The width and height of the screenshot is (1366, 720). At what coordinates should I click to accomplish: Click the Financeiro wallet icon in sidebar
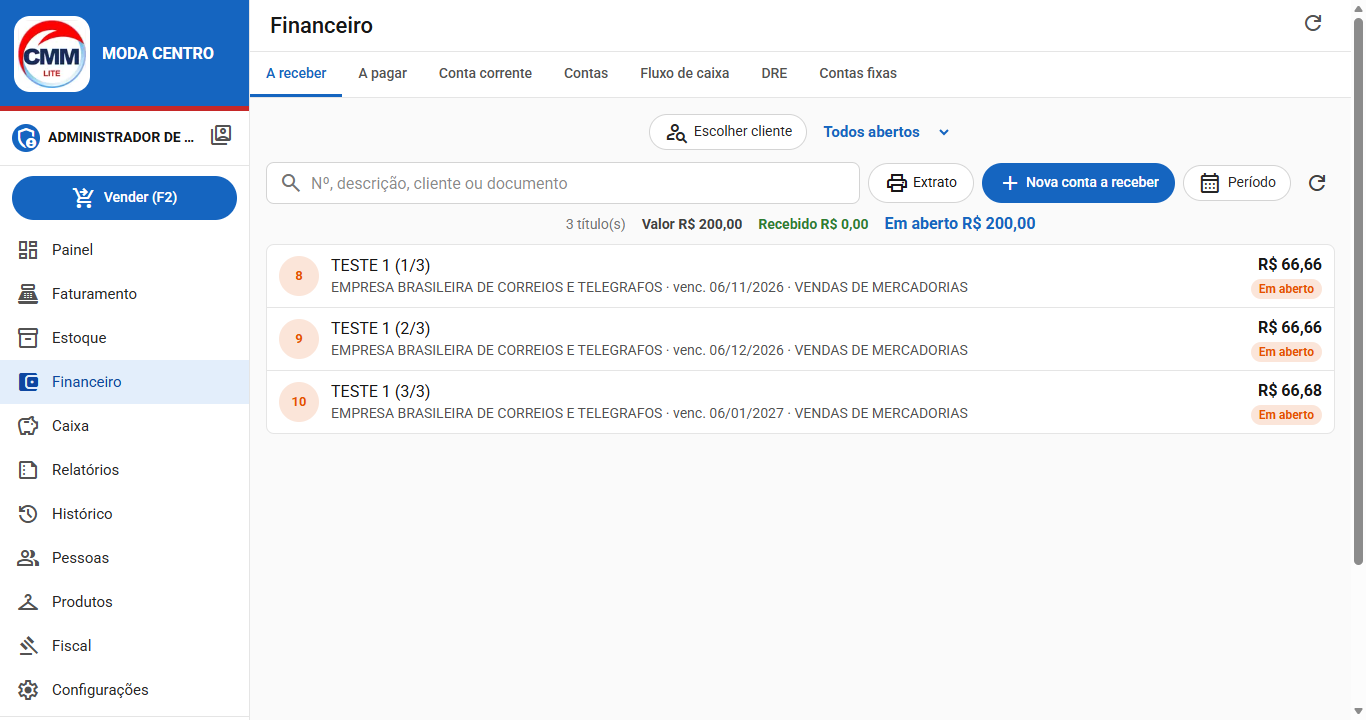click(28, 382)
